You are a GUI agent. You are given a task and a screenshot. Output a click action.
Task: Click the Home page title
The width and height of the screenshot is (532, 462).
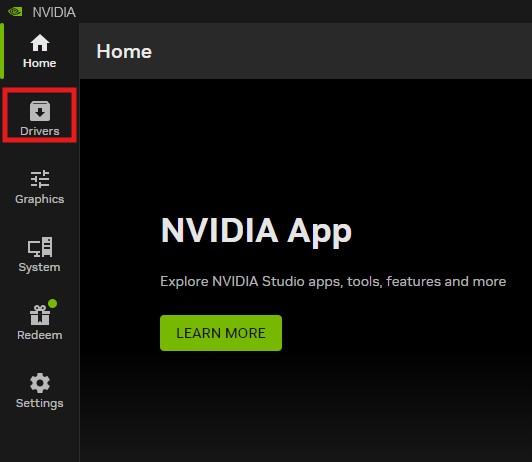point(124,51)
